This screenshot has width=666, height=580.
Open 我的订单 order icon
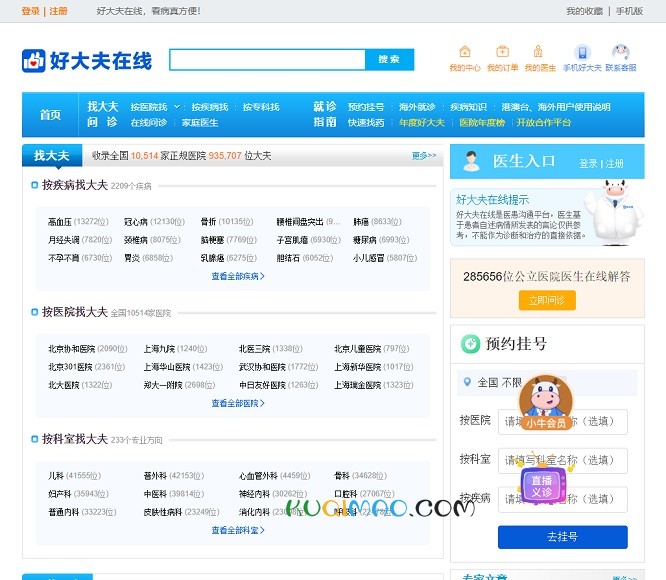[x=502, y=52]
